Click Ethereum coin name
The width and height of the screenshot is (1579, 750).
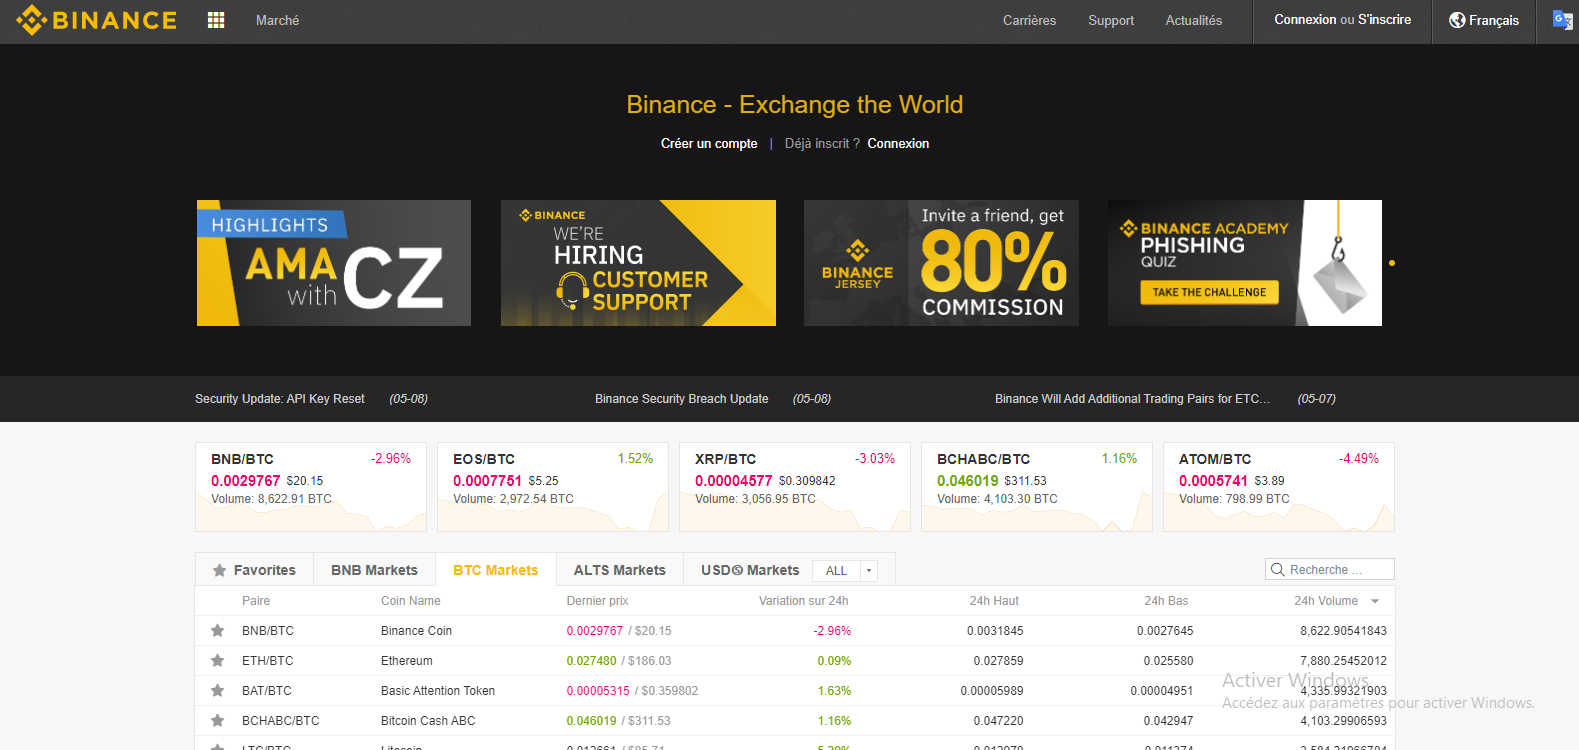(407, 661)
